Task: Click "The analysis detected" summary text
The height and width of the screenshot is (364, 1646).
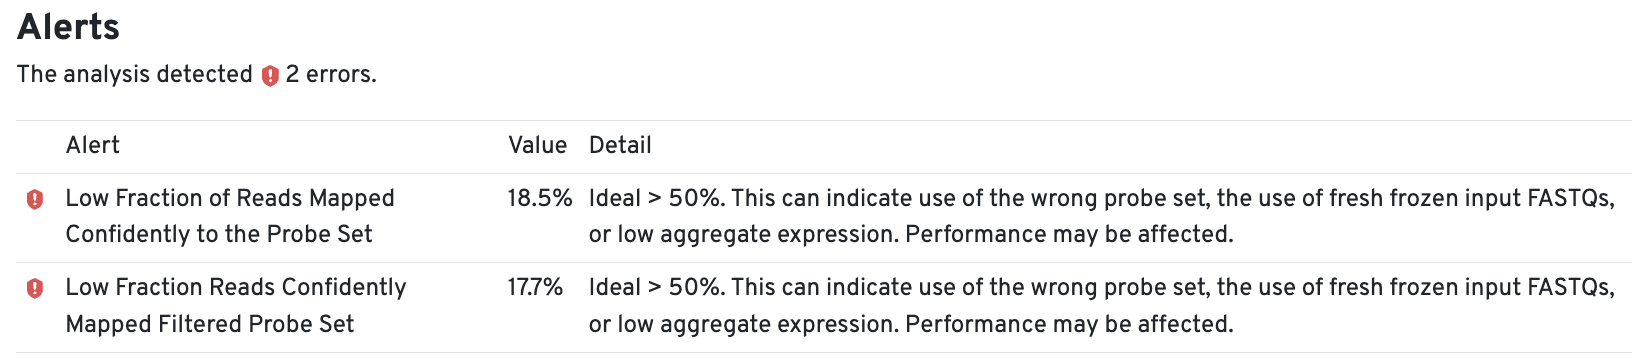Action: point(135,75)
